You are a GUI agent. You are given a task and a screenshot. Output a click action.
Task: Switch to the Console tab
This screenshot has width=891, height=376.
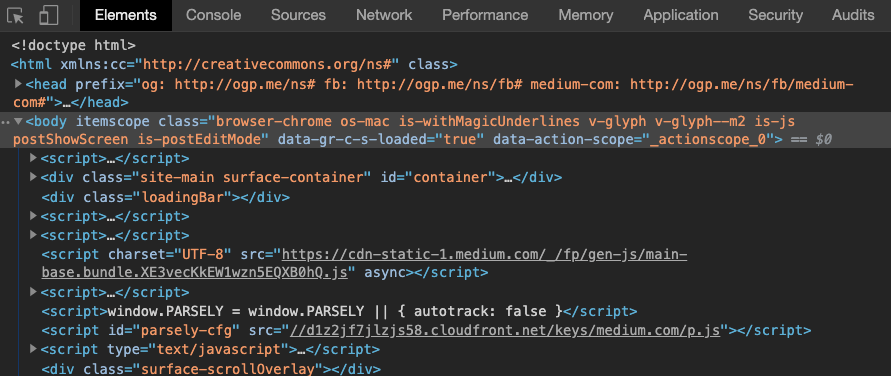pos(214,15)
